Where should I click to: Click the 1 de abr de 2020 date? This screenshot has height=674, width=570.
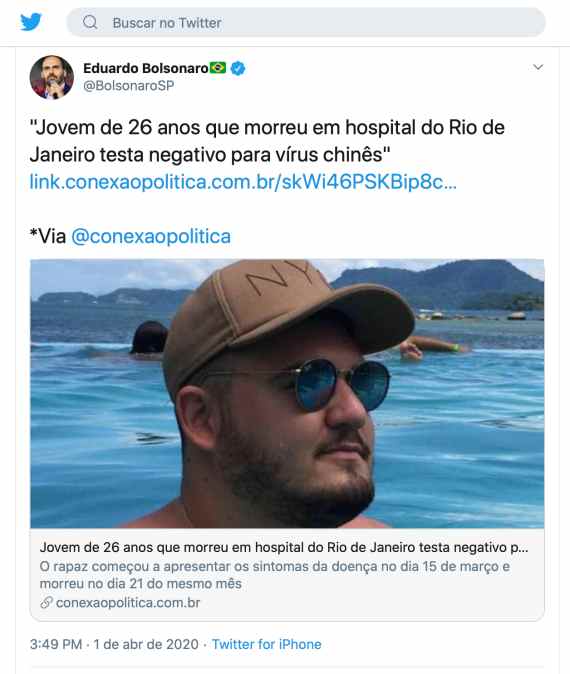tap(146, 644)
